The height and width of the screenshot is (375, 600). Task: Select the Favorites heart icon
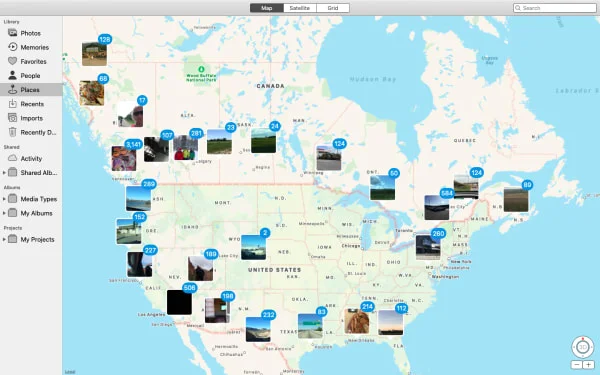coord(13,61)
